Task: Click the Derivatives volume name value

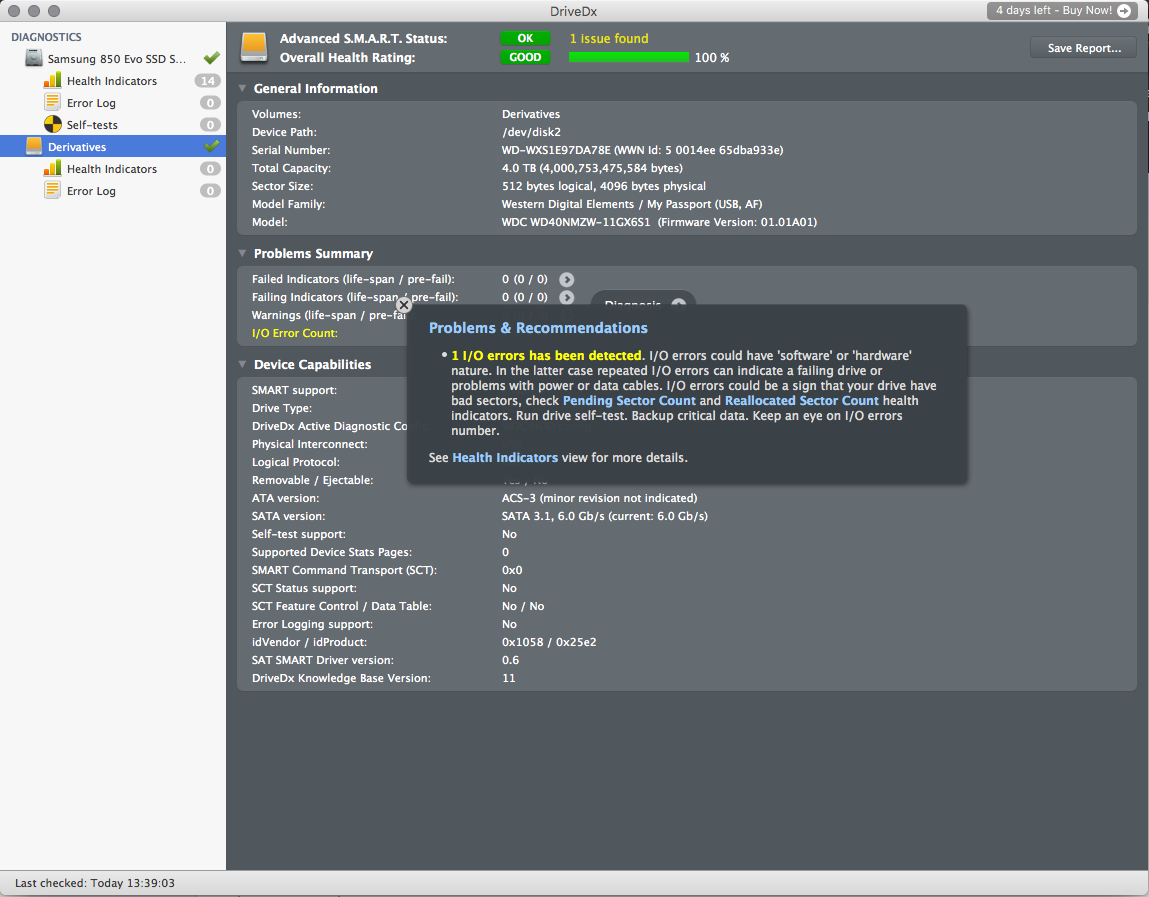Action: click(x=531, y=114)
